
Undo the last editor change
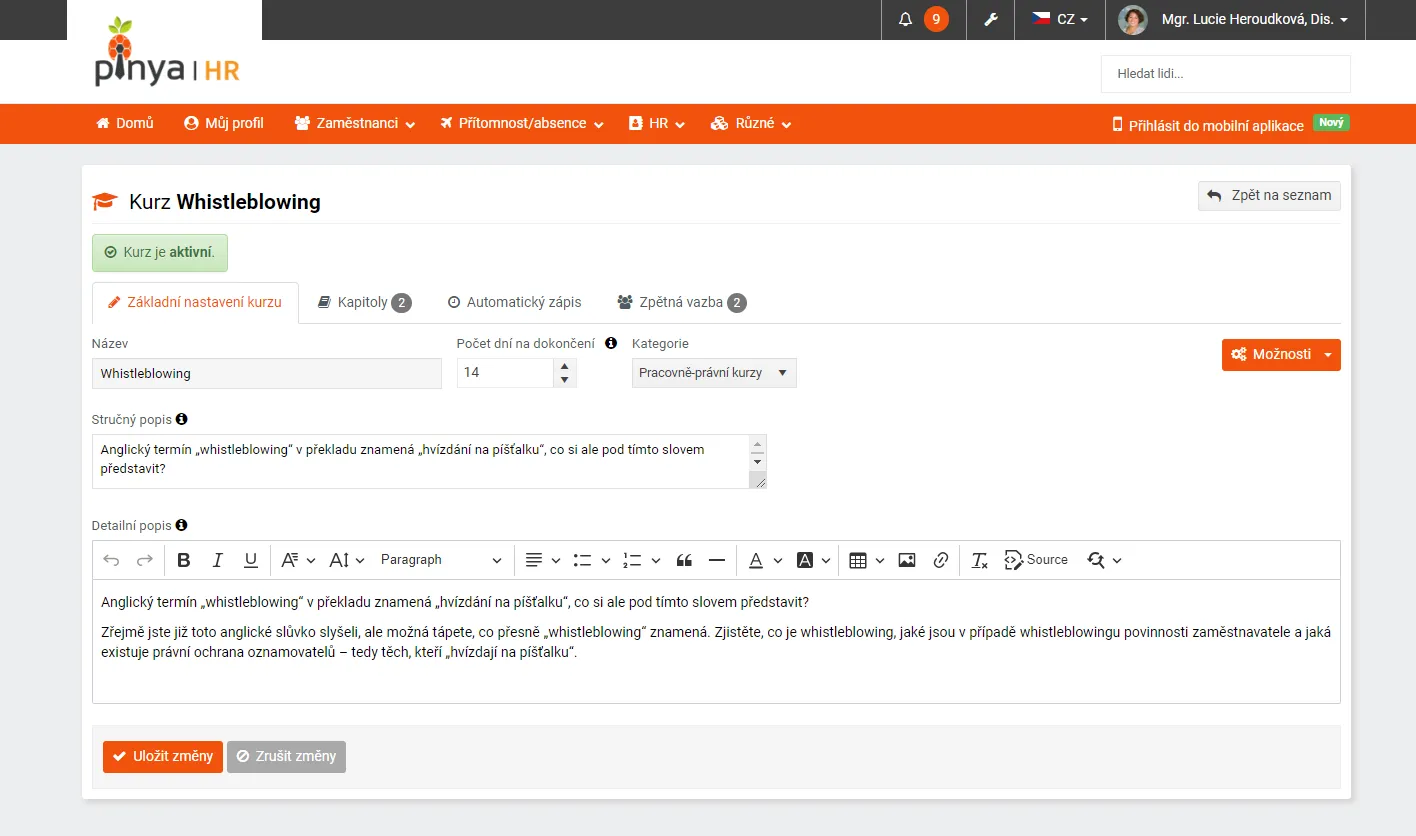111,560
